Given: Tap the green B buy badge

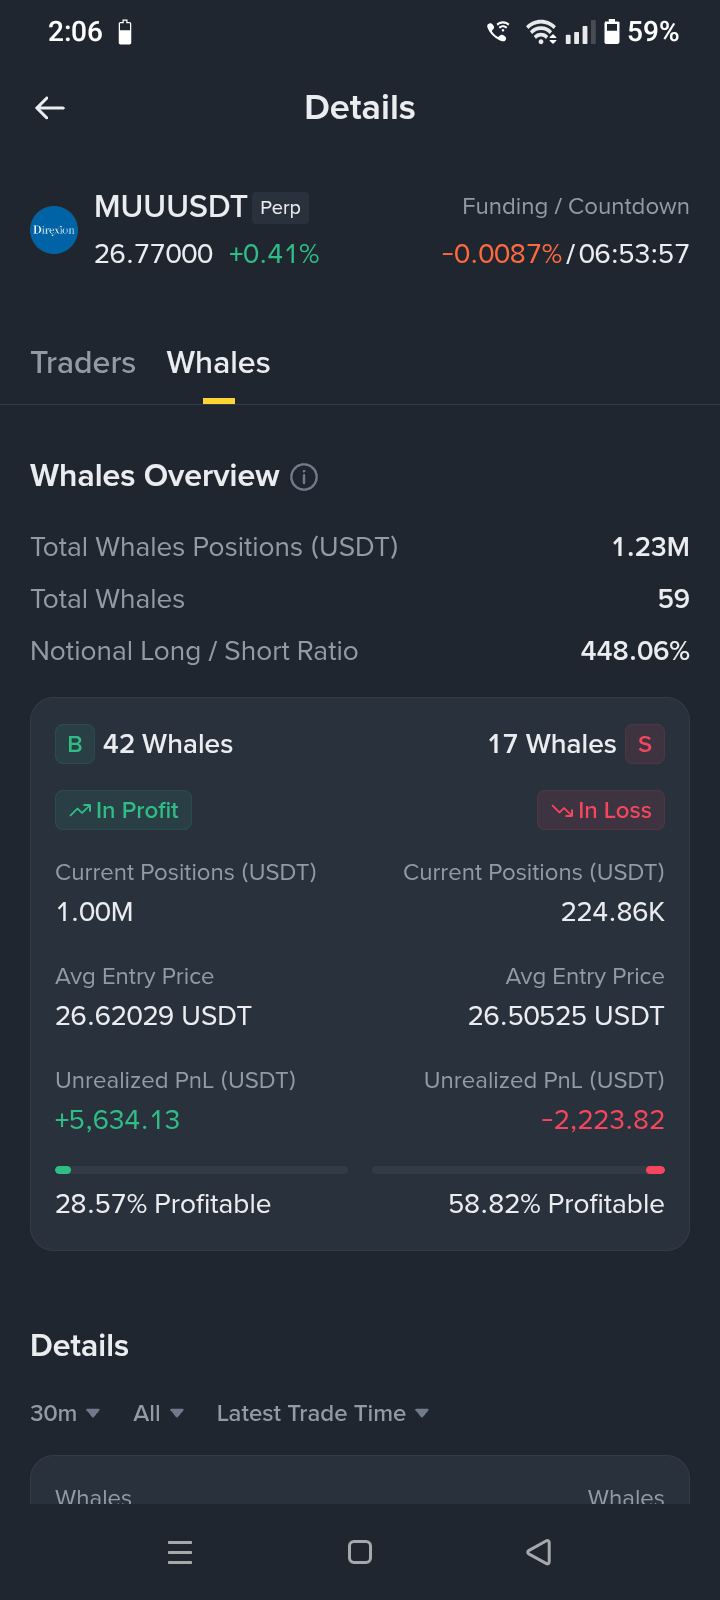Looking at the screenshot, I should point(75,744).
